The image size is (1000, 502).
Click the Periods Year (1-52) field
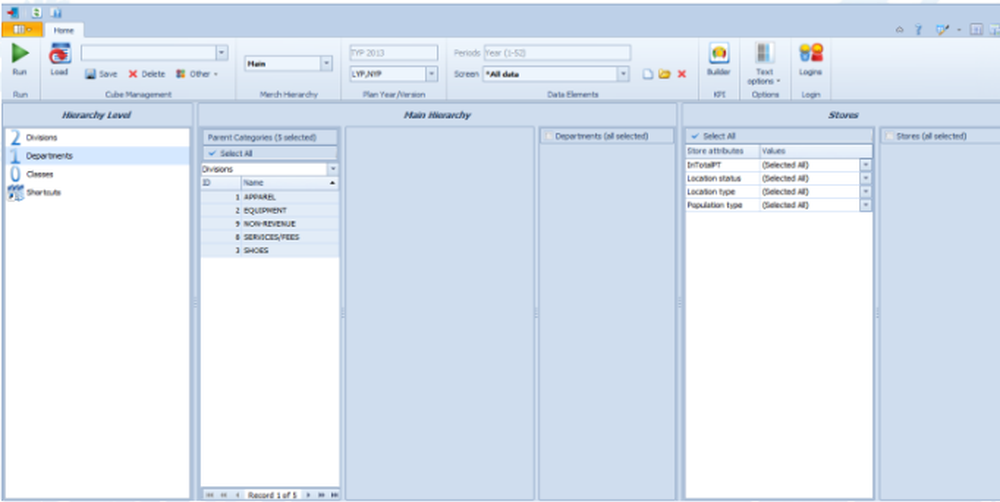557,53
